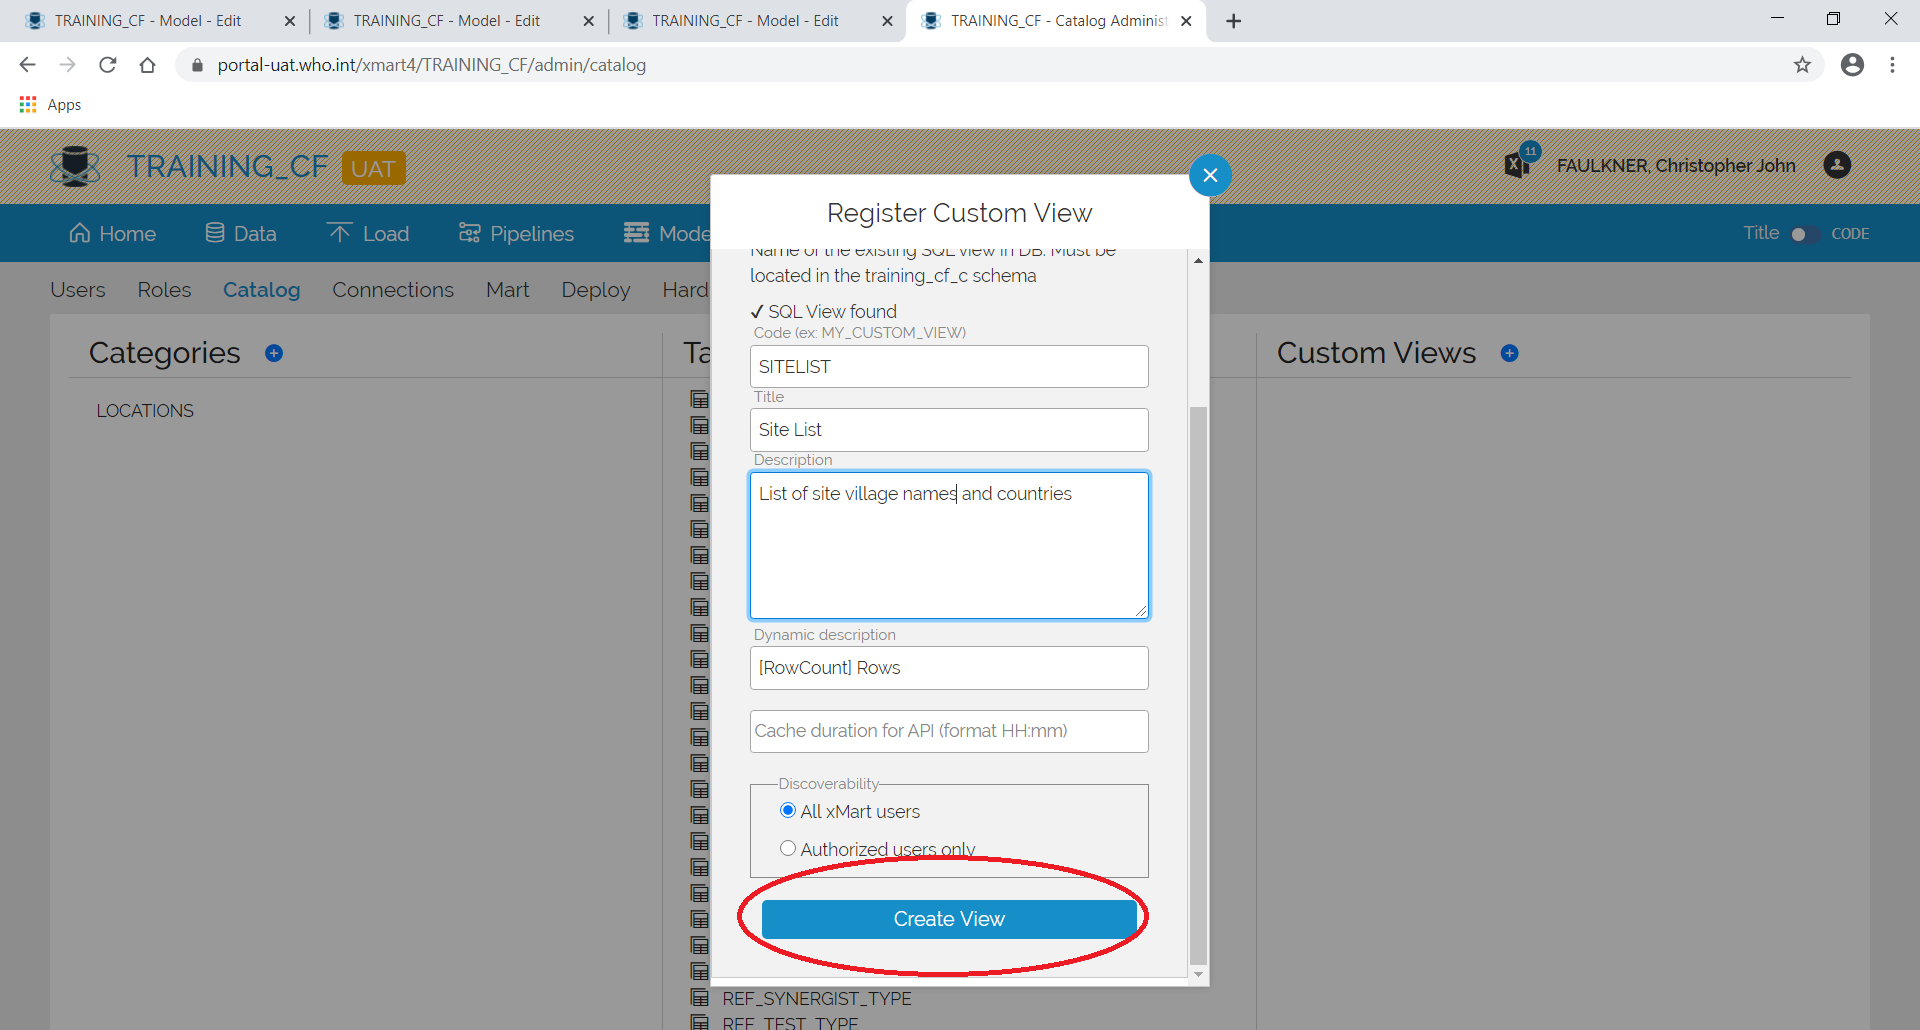
Task: Click the dialog scrollbar down arrow
Action: [1198, 974]
